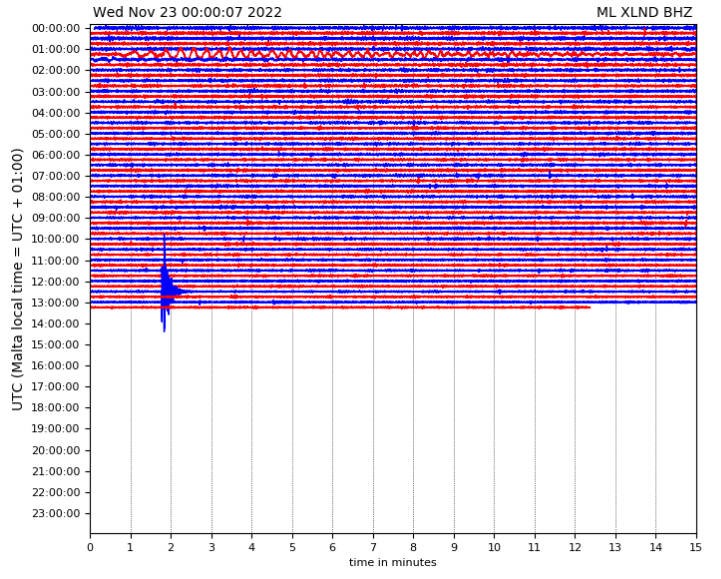The width and height of the screenshot is (721, 579).
Task: Select the 20:00:00 hour tick label
Action: pyautogui.click(x=56, y=450)
